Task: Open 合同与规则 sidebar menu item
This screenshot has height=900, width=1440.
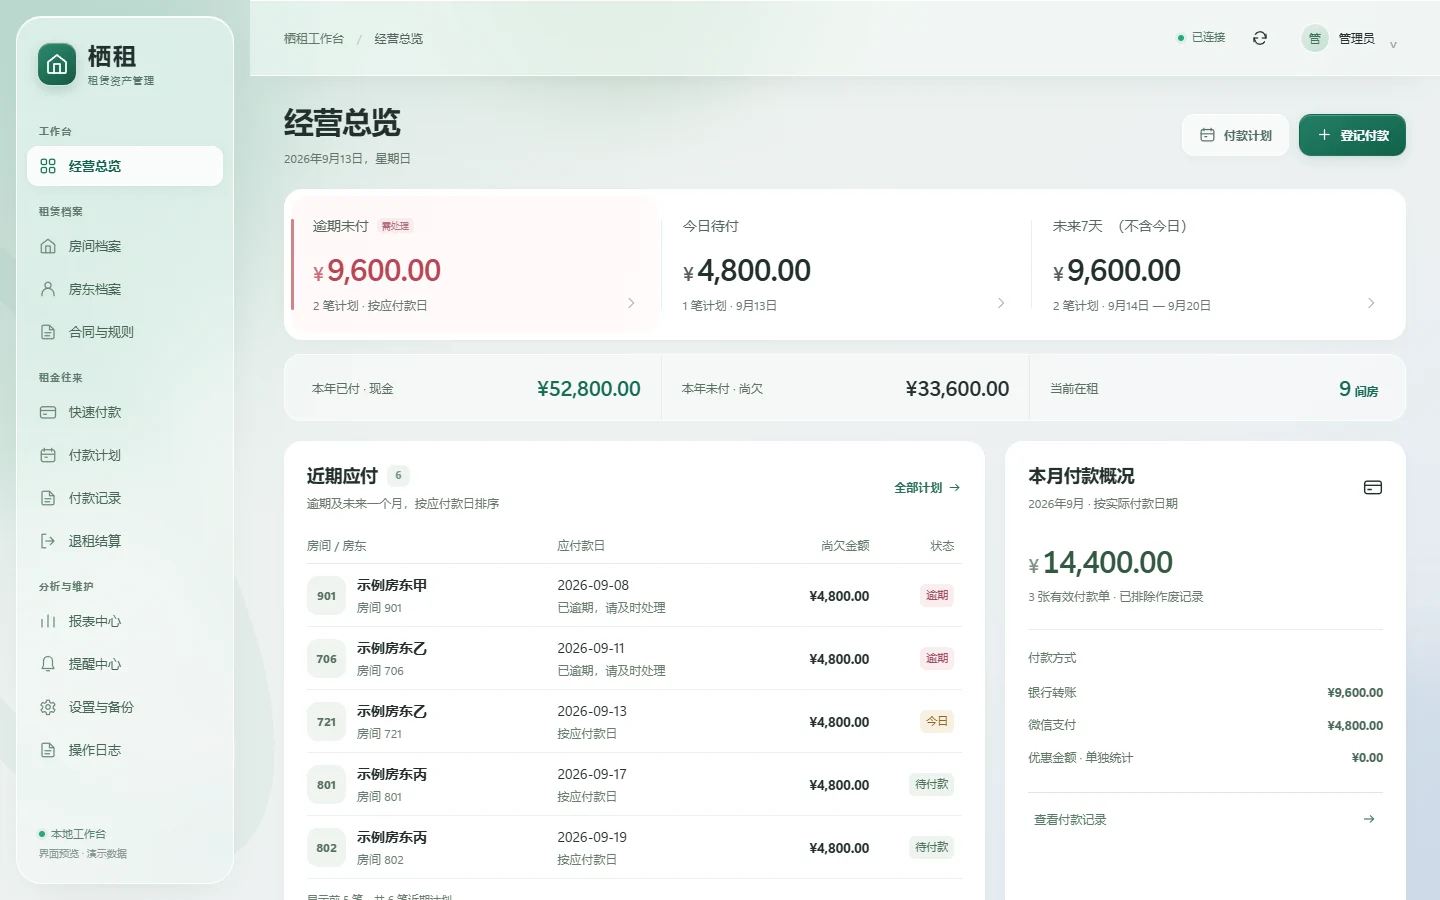Action: pos(125,332)
